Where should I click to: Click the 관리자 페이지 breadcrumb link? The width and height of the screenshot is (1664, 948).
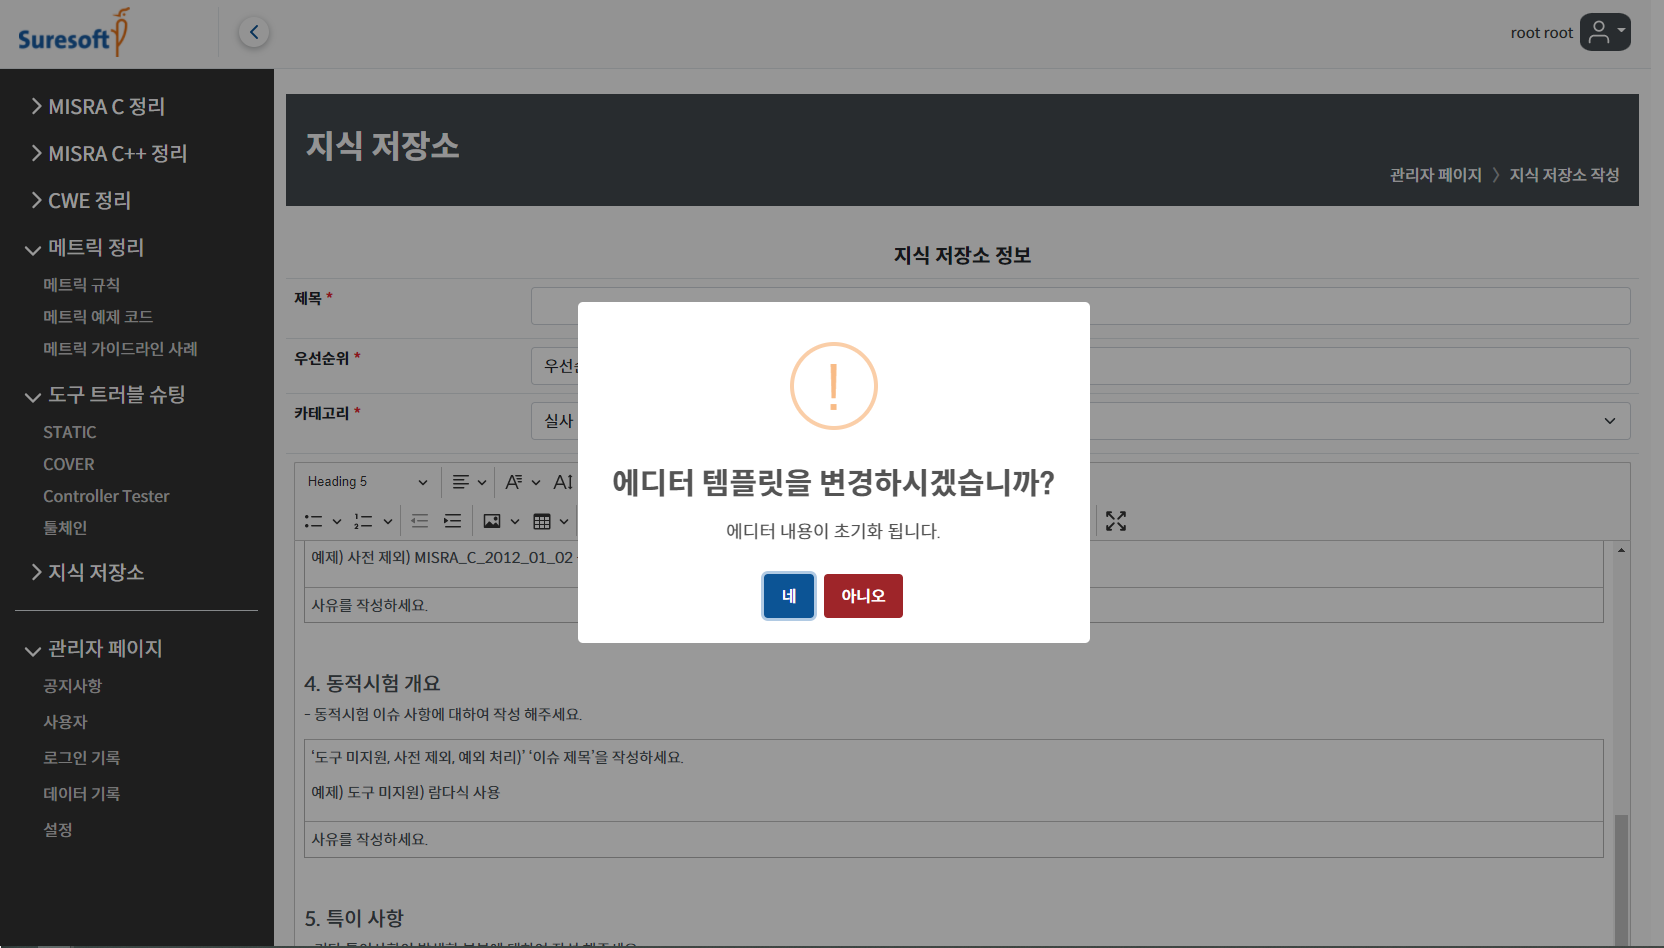[x=1435, y=175]
